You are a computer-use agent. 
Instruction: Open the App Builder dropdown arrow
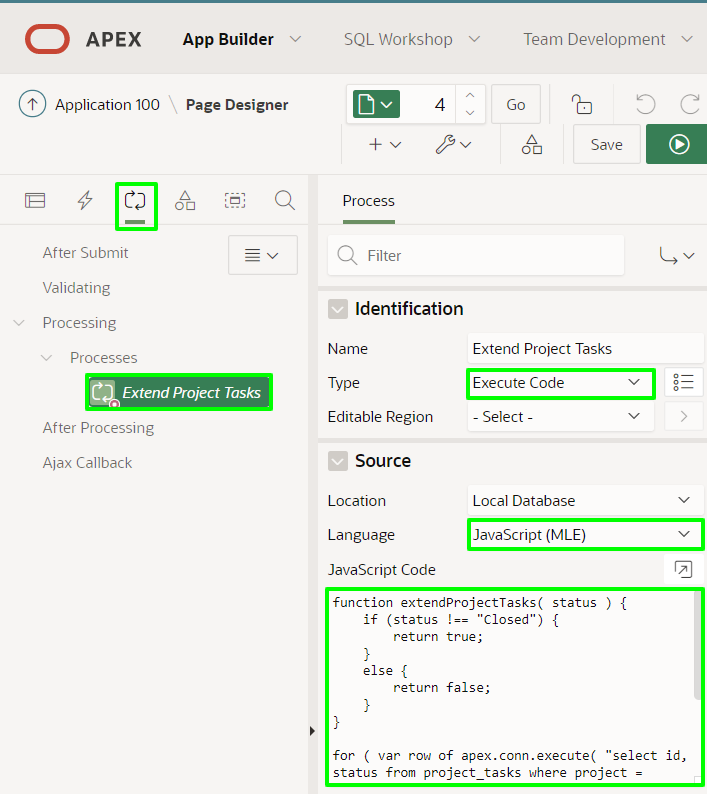pos(296,39)
